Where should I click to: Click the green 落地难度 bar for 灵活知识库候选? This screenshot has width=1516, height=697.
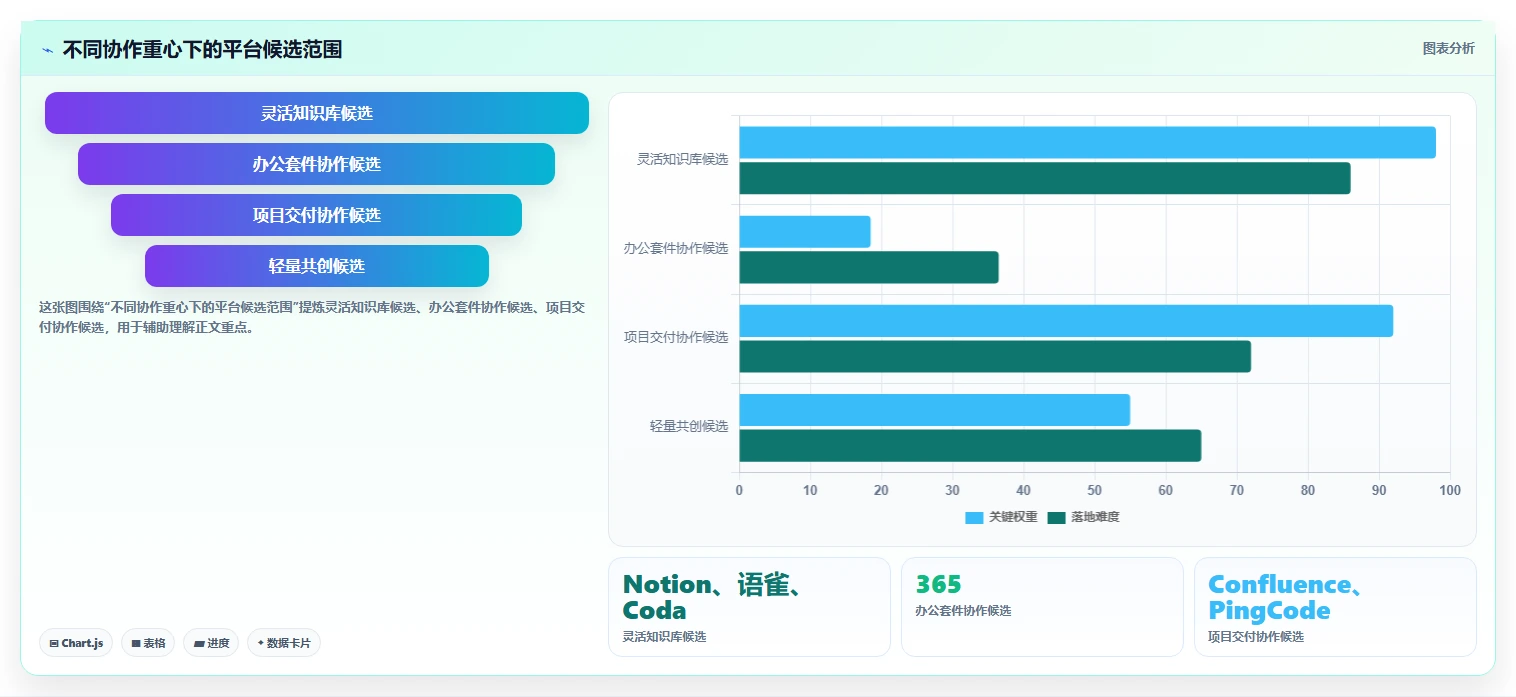click(1045, 178)
